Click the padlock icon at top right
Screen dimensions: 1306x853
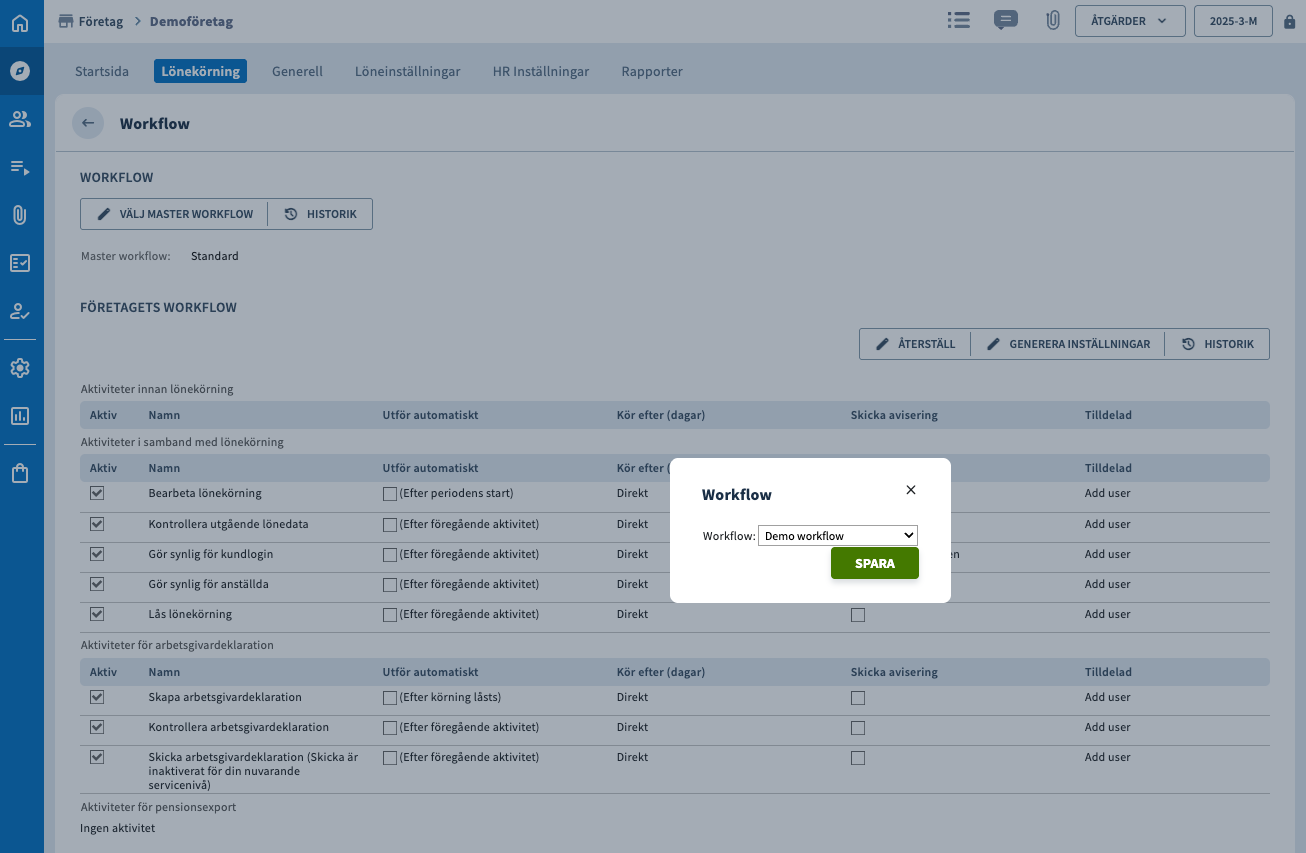1289,21
